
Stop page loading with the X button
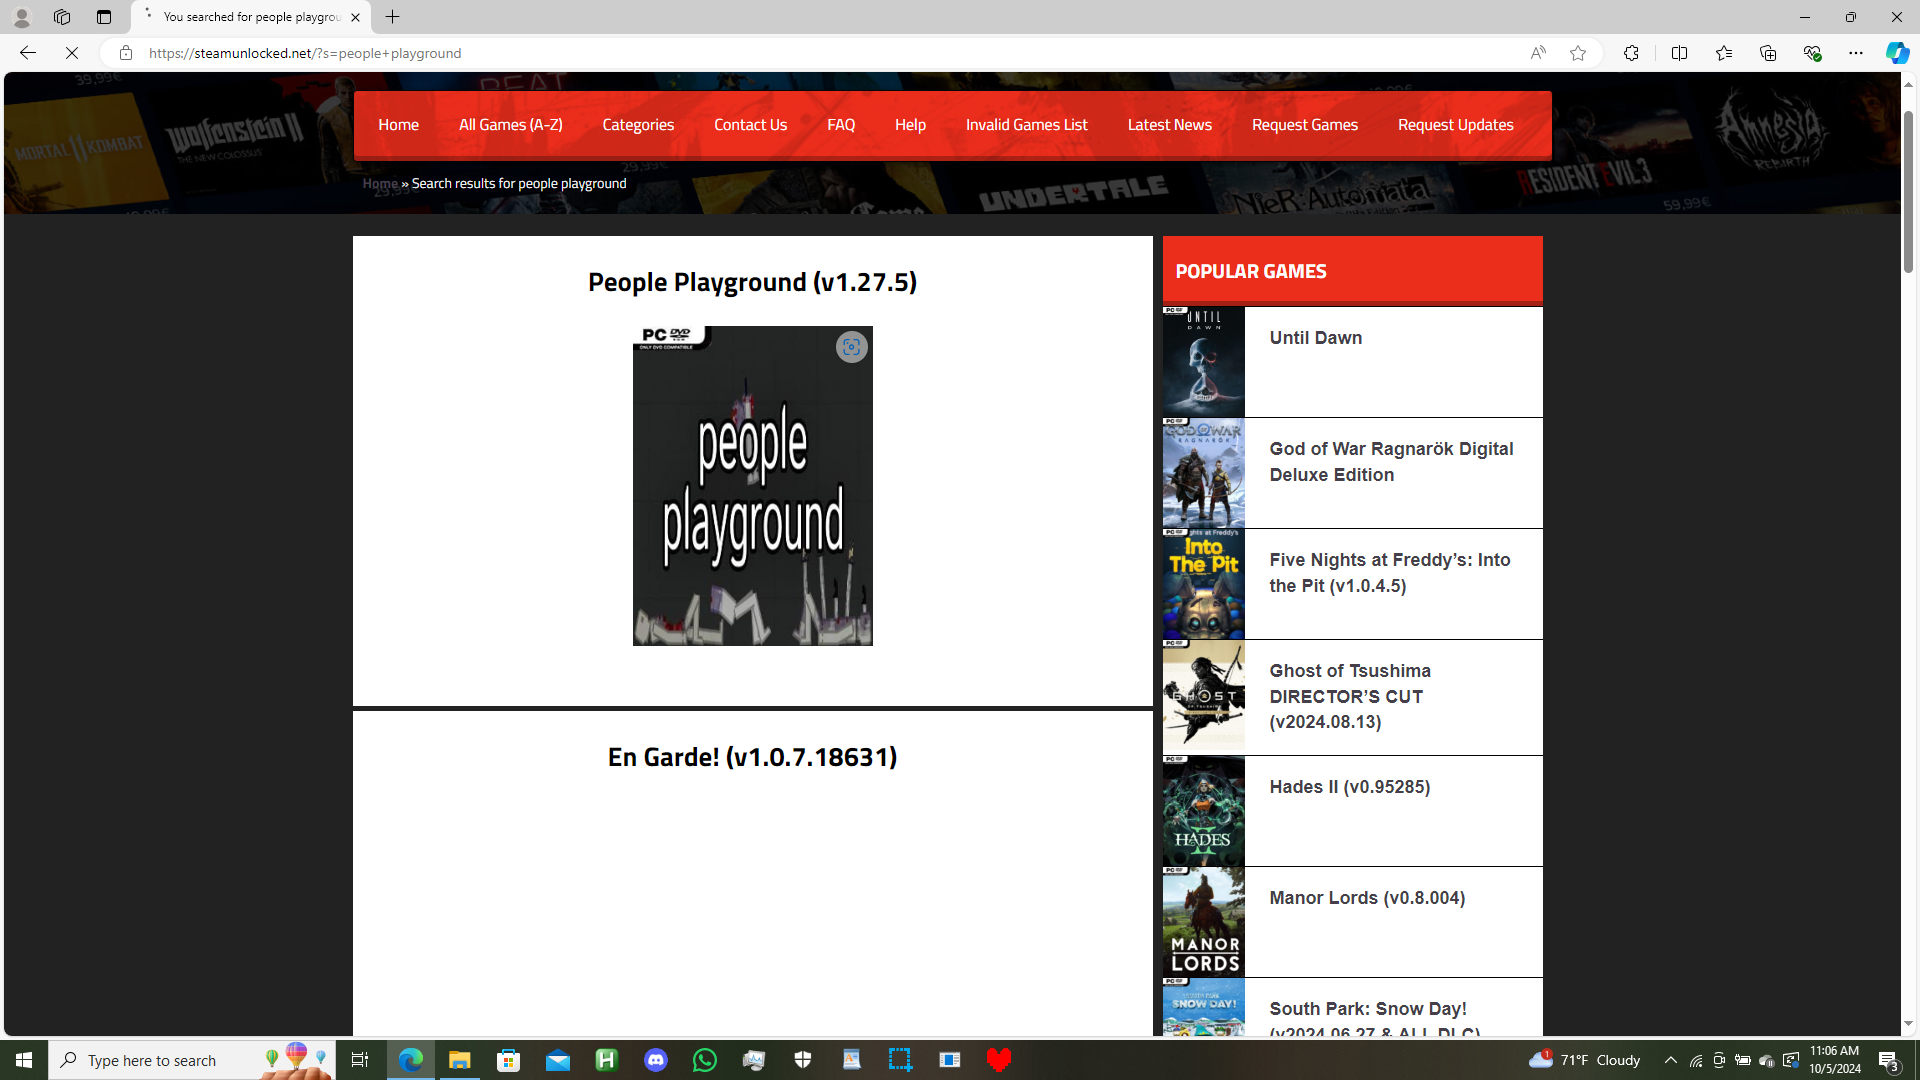72,53
